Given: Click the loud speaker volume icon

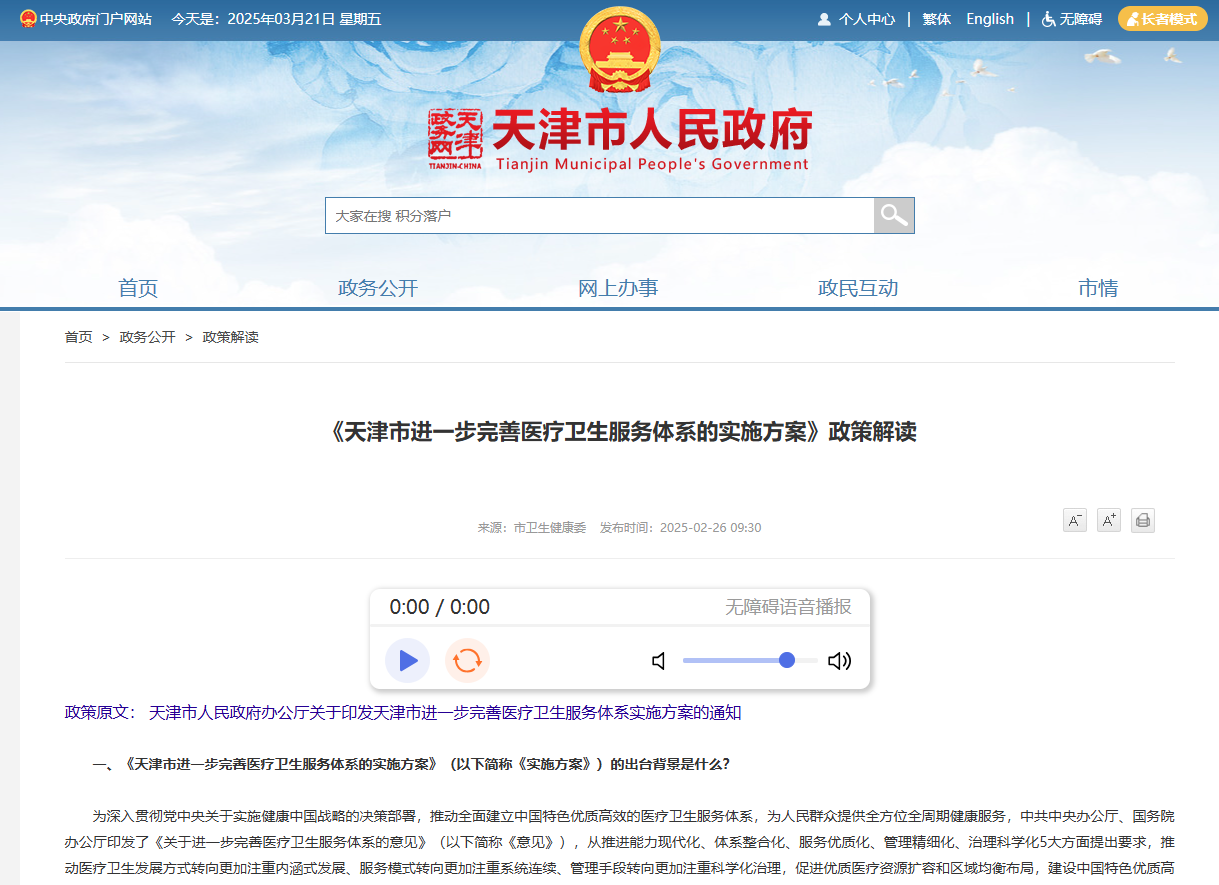Looking at the screenshot, I should (840, 660).
